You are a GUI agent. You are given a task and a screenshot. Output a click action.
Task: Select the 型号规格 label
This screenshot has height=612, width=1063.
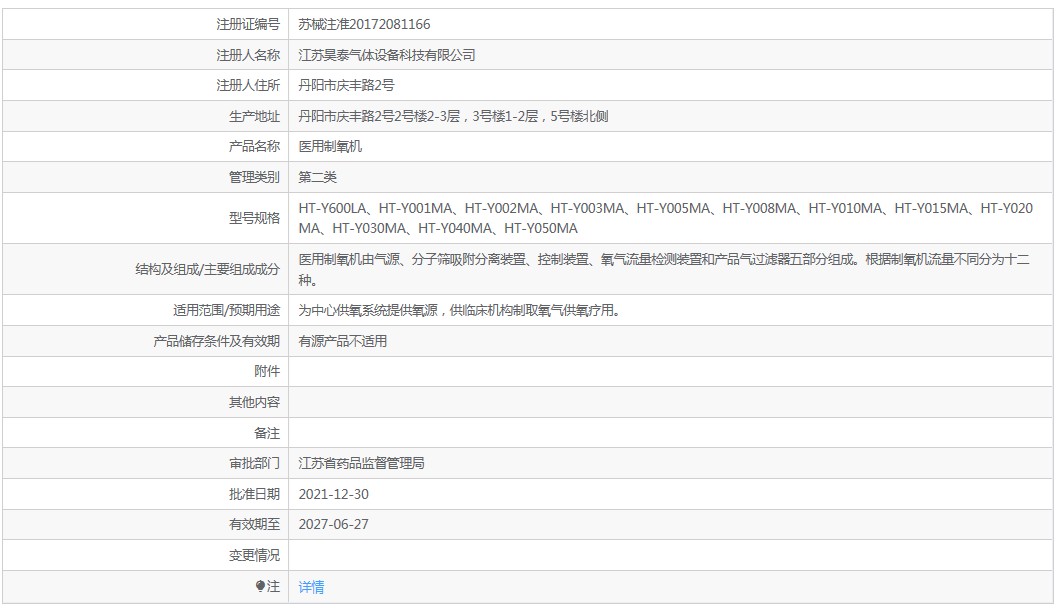point(254,218)
